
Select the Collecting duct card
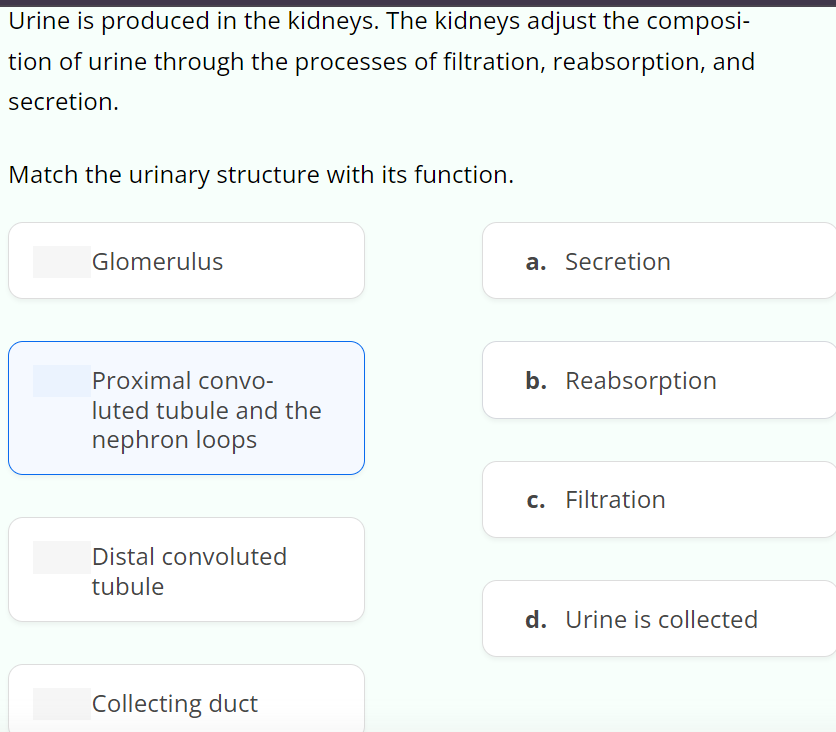coord(186,700)
